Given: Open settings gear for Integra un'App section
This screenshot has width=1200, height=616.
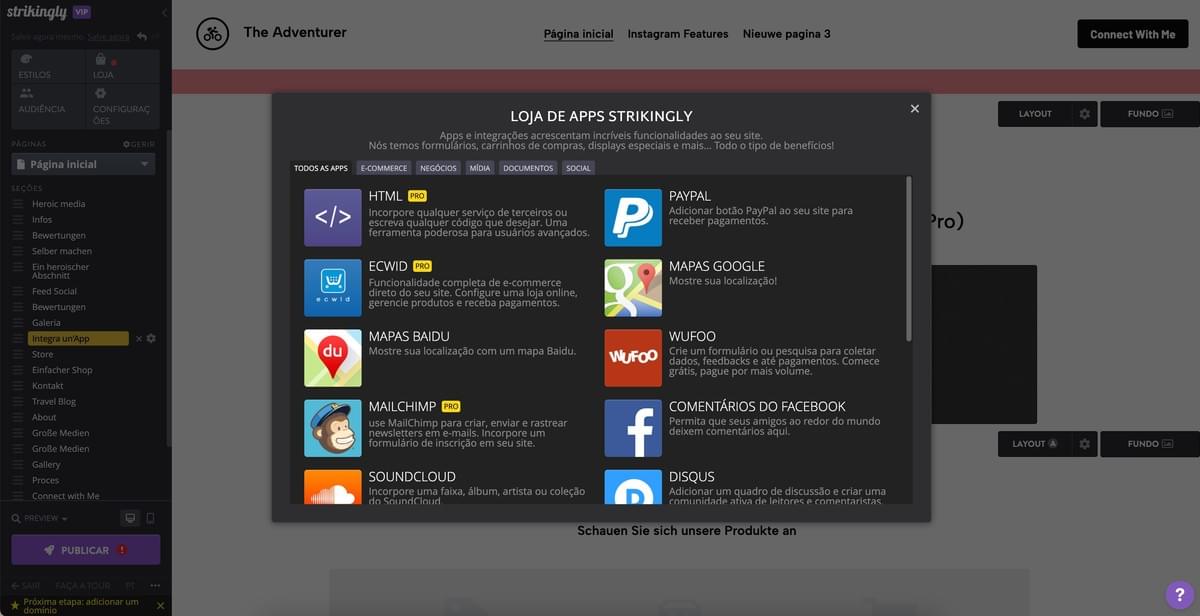Looking at the screenshot, I should (151, 339).
